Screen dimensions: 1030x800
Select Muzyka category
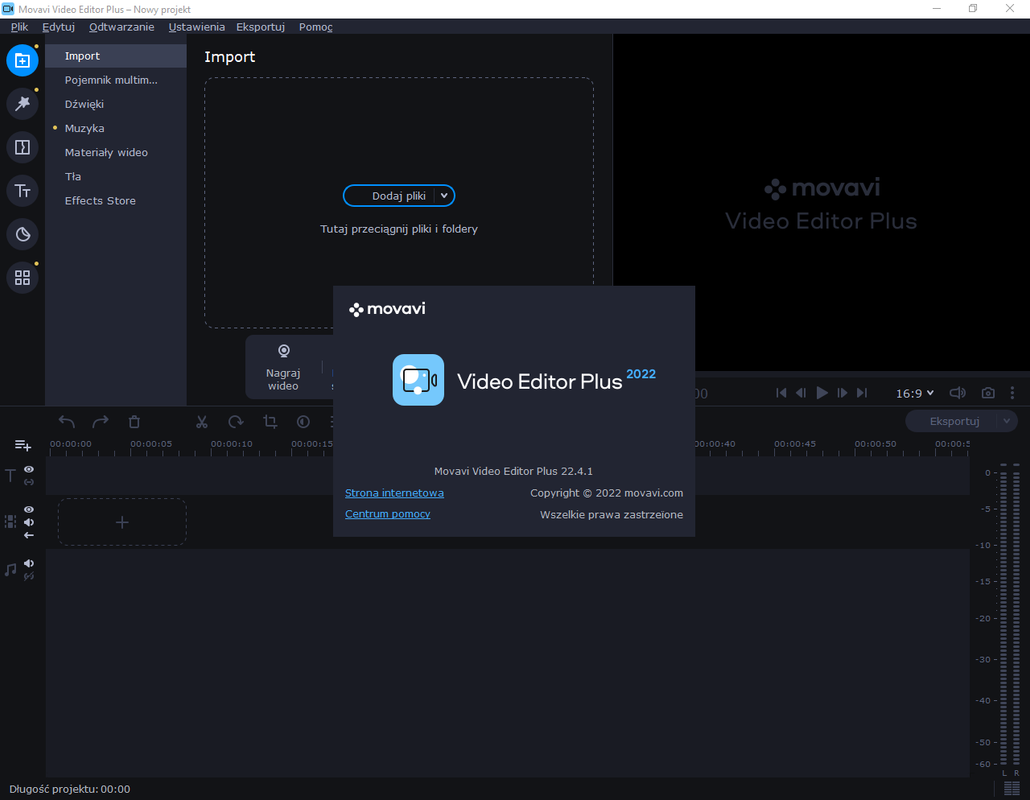point(116,128)
